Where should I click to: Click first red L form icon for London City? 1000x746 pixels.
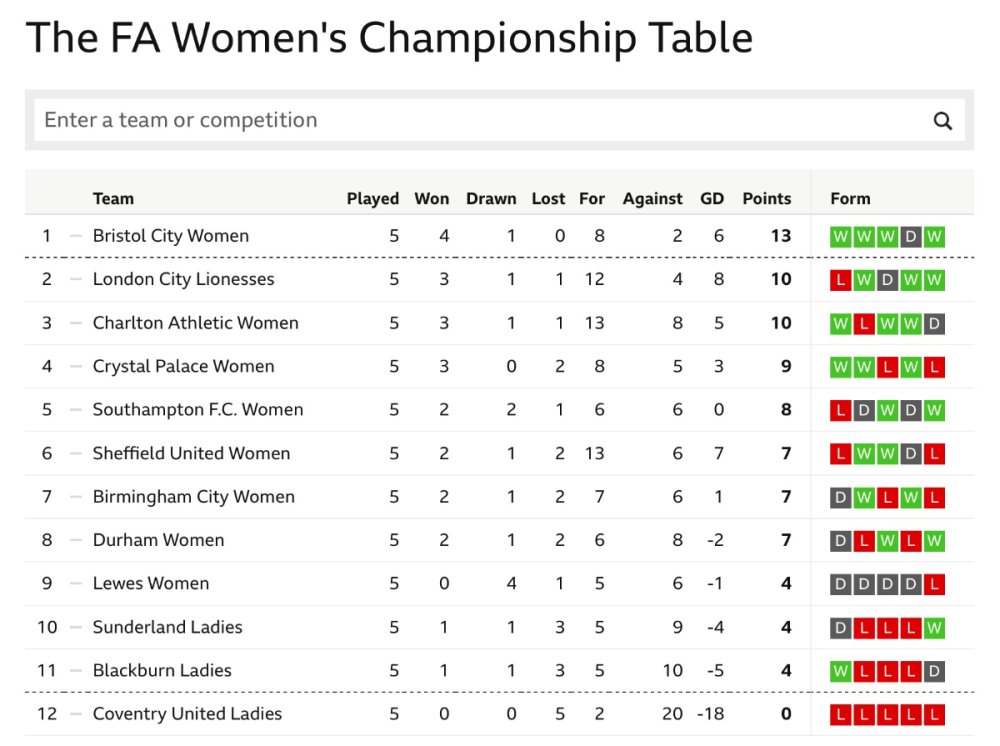tap(840, 280)
